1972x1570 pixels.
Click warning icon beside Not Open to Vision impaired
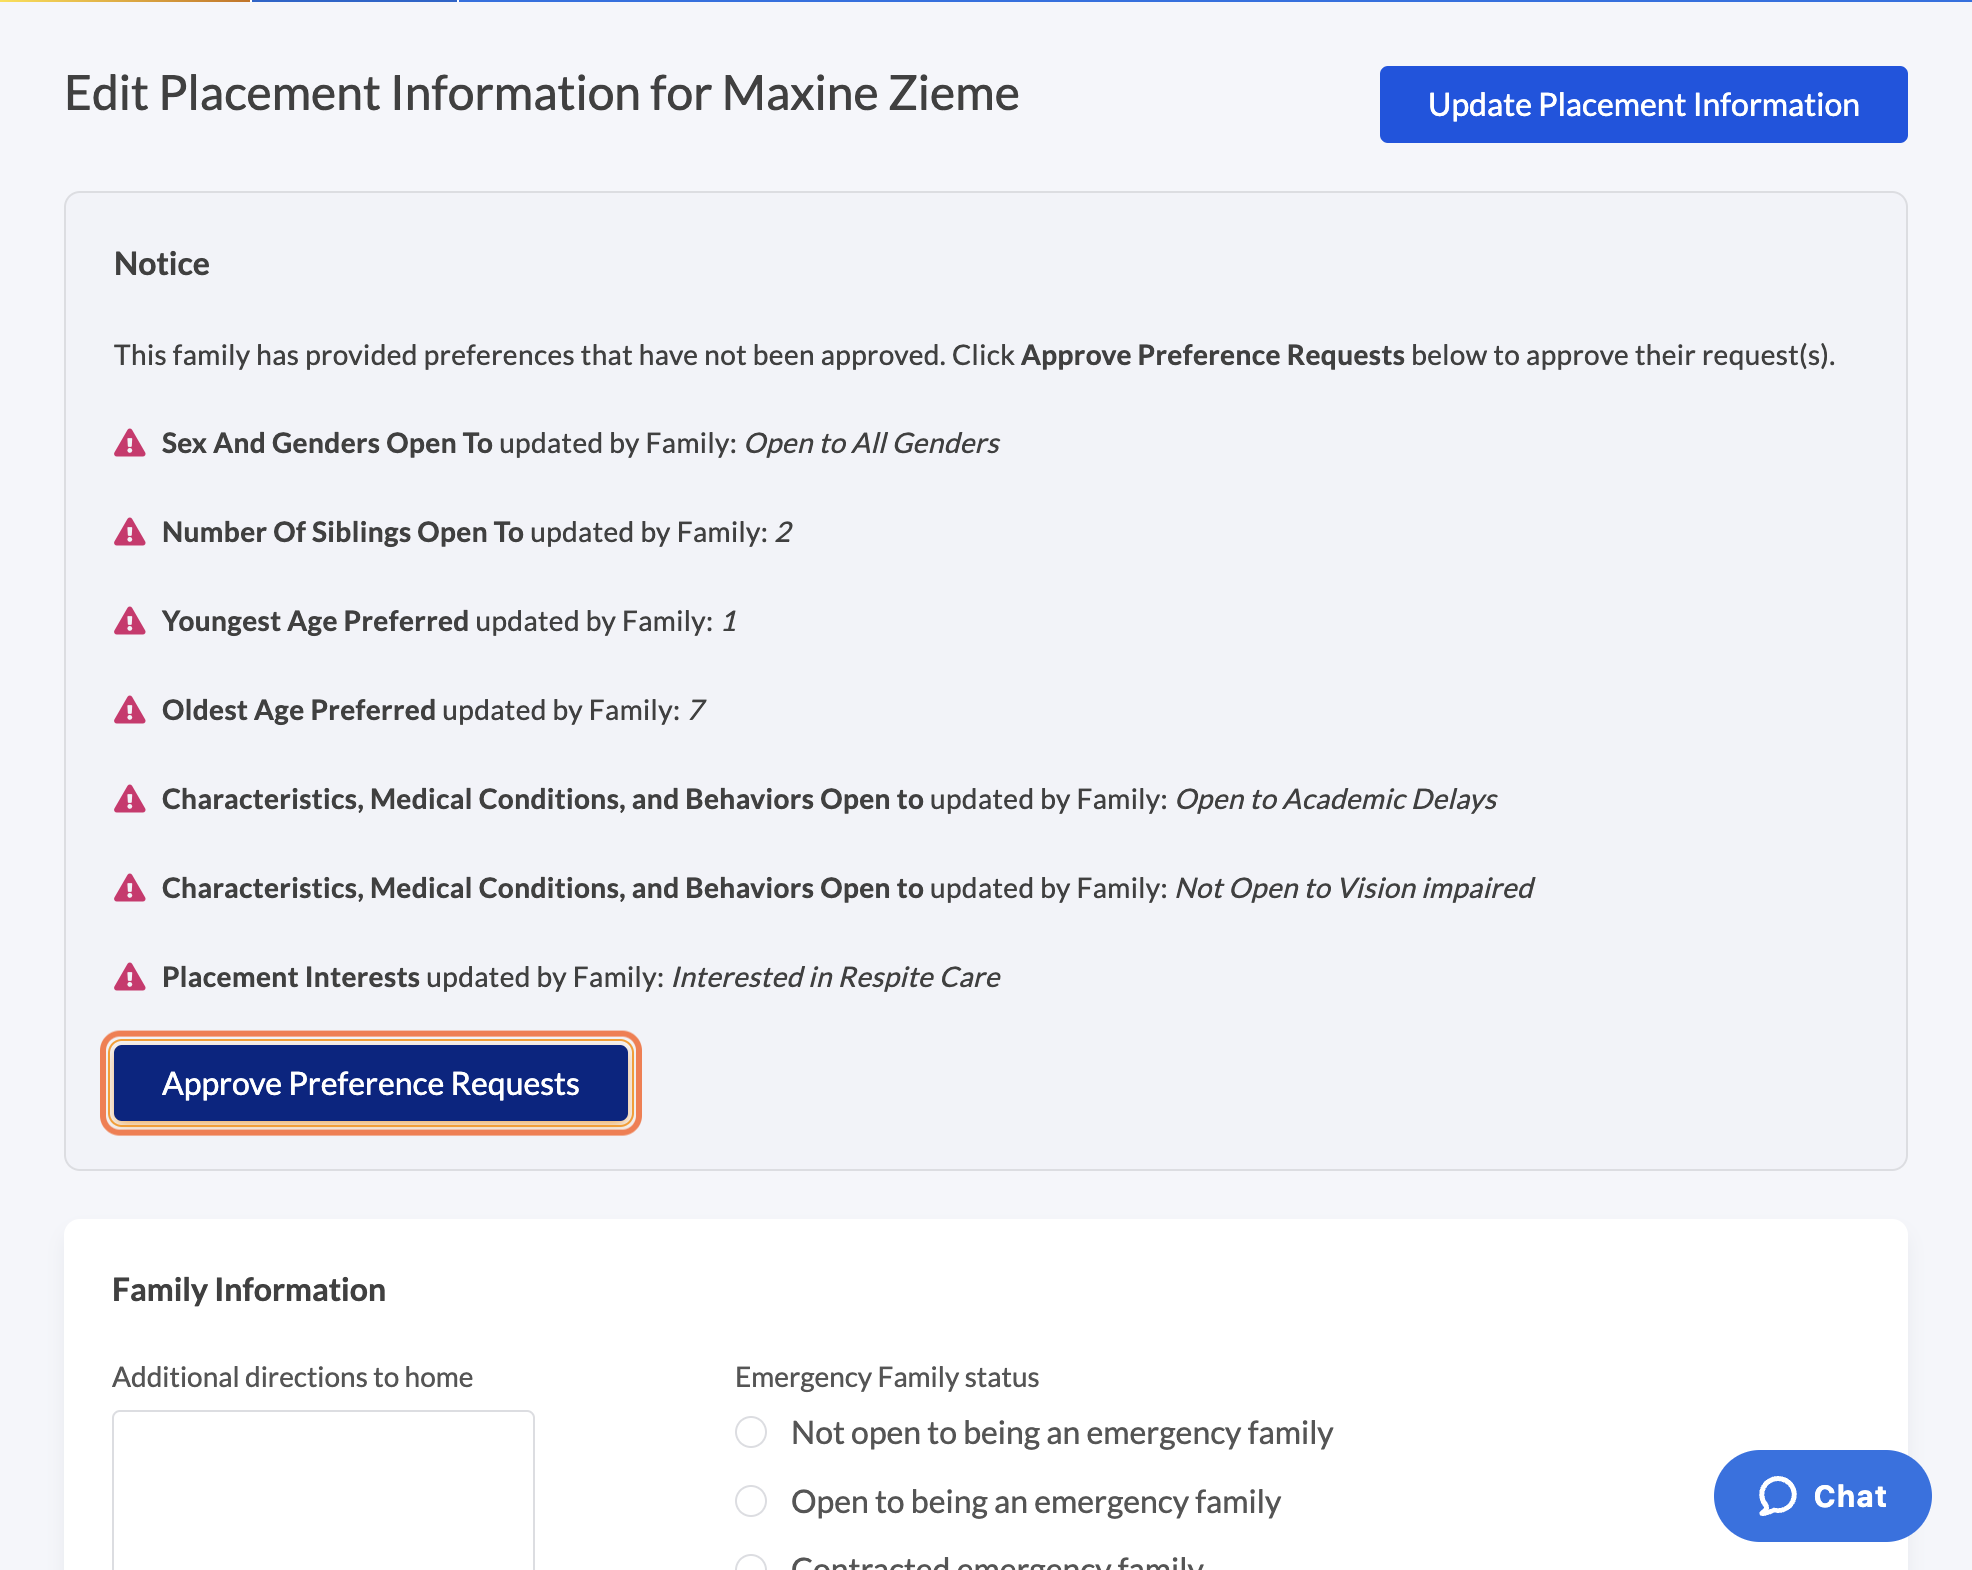[x=130, y=888]
